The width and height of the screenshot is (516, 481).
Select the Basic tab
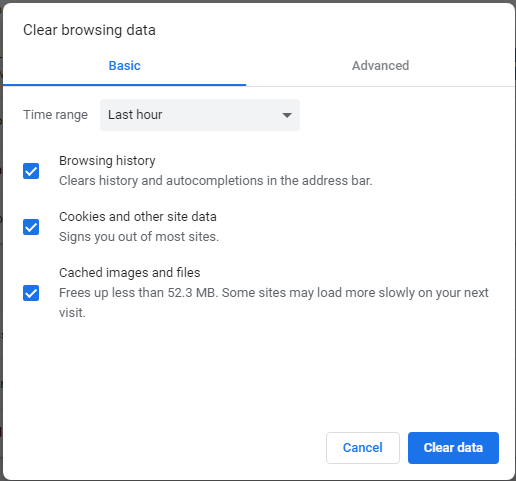point(124,66)
